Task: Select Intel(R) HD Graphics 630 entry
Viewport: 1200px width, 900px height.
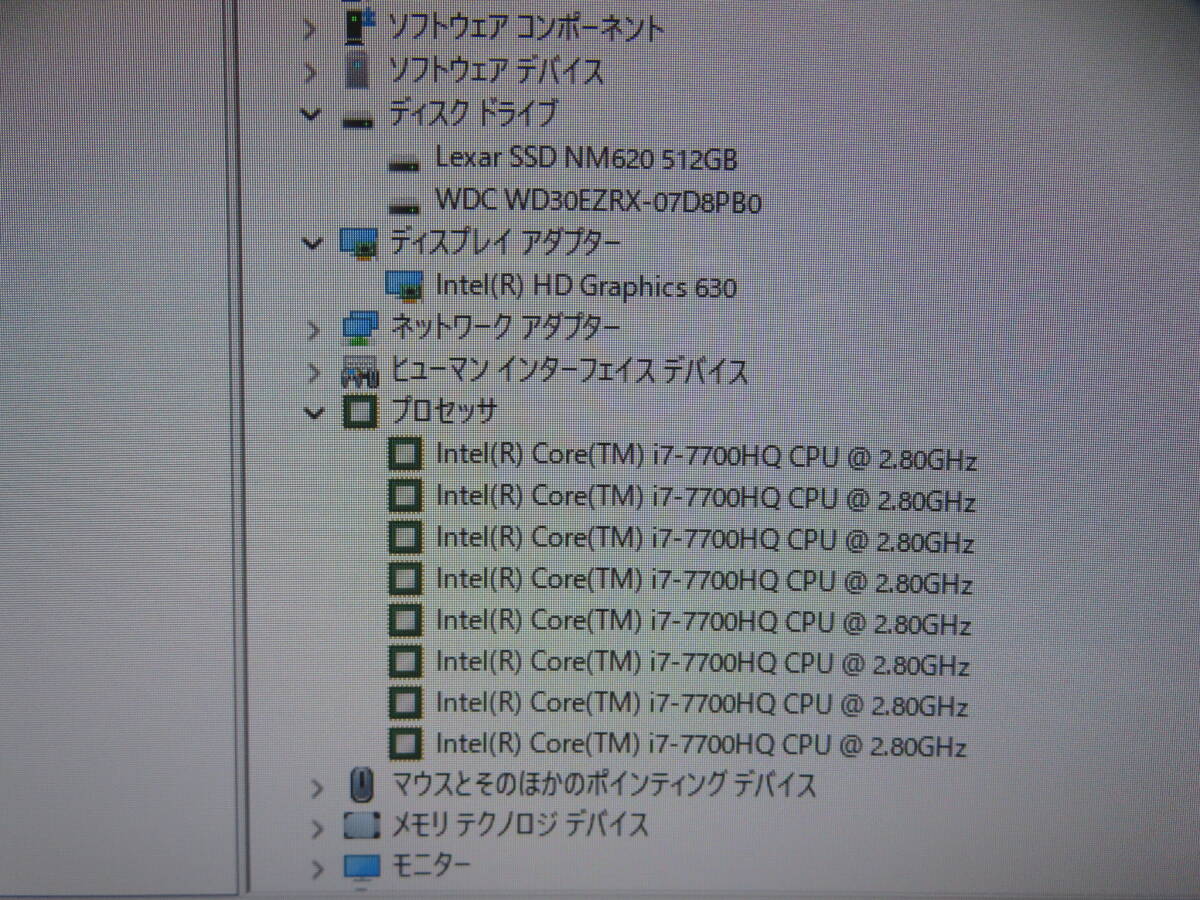Action: (586, 287)
